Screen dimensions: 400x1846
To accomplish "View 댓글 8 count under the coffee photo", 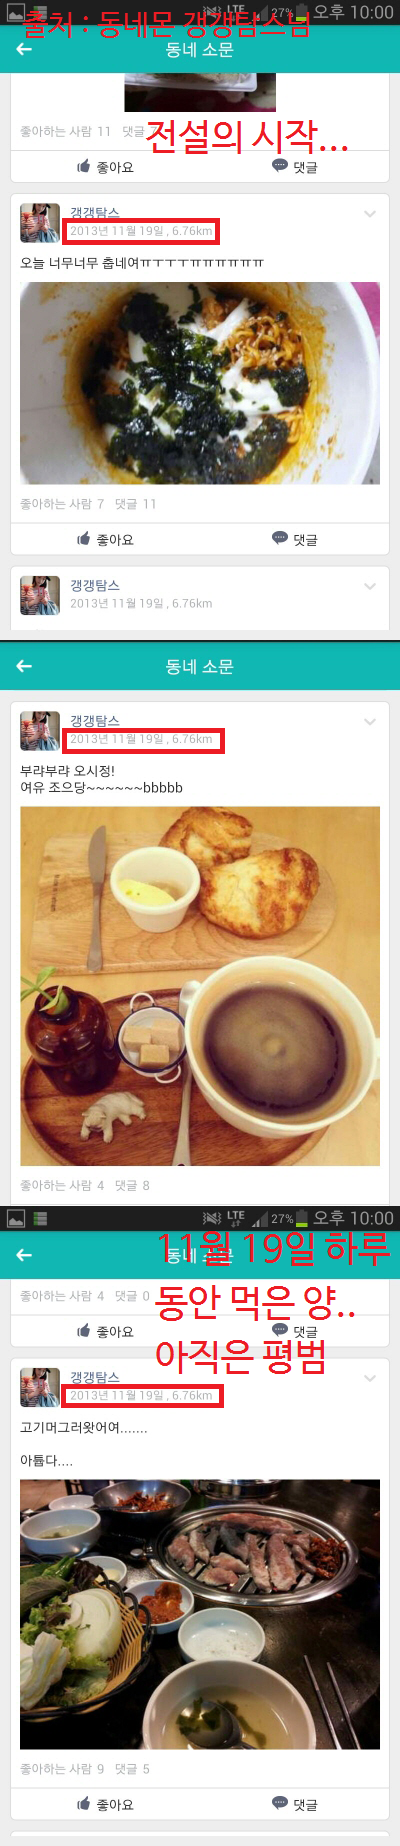I will coord(132,1185).
